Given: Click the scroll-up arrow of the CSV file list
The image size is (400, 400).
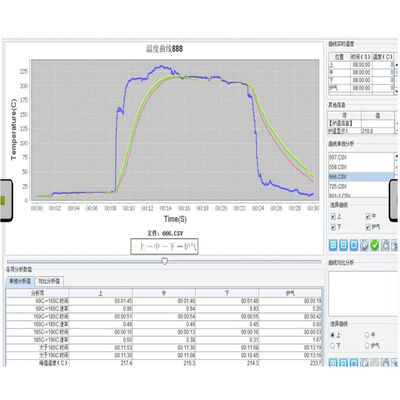Looking at the screenshot, I should click(x=396, y=156).
